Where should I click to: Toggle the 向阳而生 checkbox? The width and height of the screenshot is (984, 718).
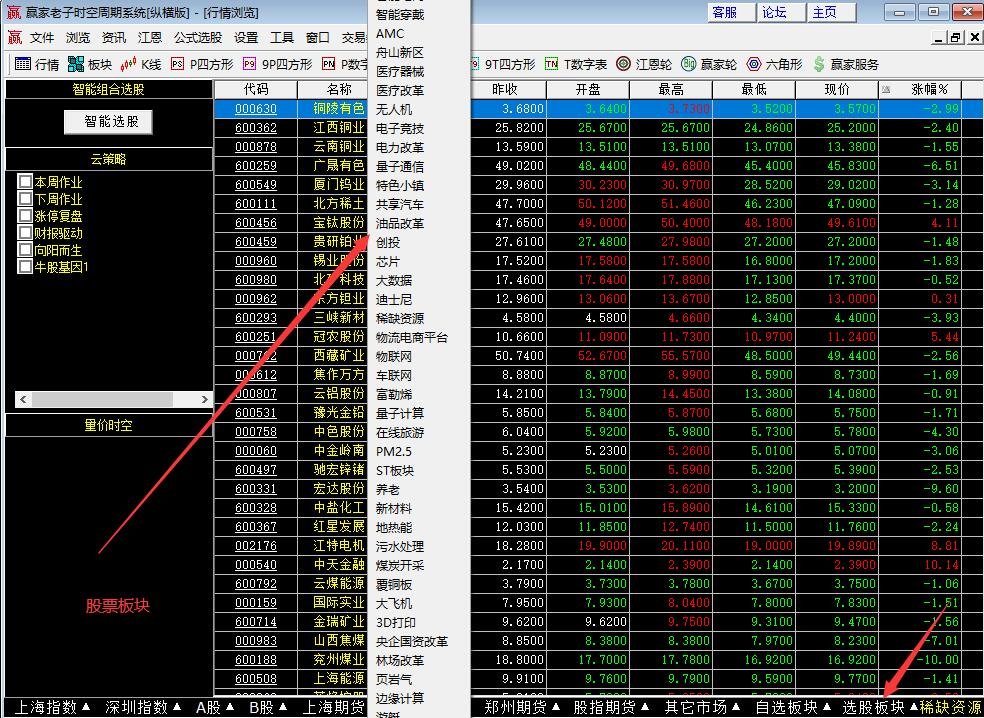tap(25, 249)
